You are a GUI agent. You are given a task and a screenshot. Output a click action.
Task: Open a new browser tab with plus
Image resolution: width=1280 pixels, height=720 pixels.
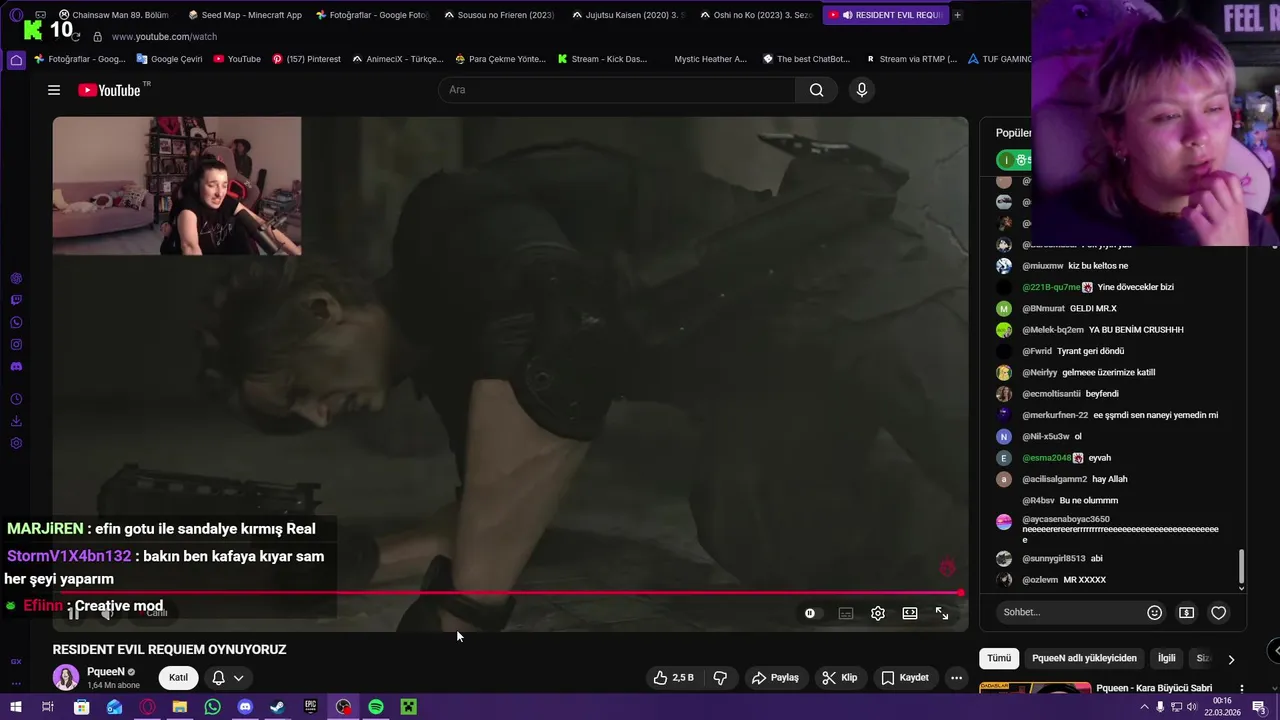click(x=957, y=15)
